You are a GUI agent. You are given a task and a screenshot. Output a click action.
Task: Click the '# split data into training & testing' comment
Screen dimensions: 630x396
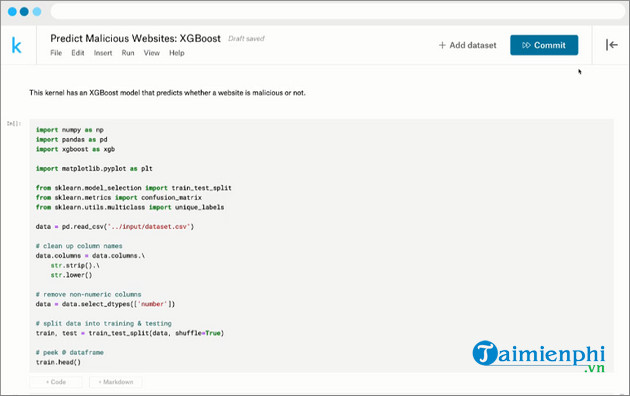[x=104, y=323]
